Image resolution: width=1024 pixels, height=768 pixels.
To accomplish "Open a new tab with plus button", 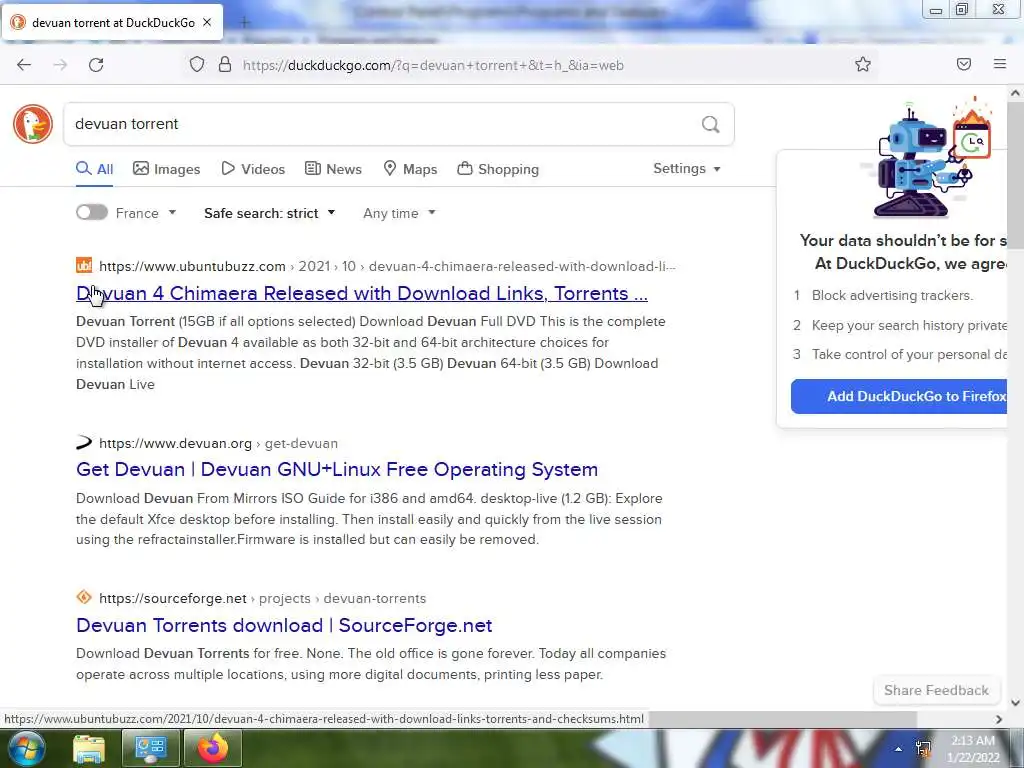I will click(244, 23).
